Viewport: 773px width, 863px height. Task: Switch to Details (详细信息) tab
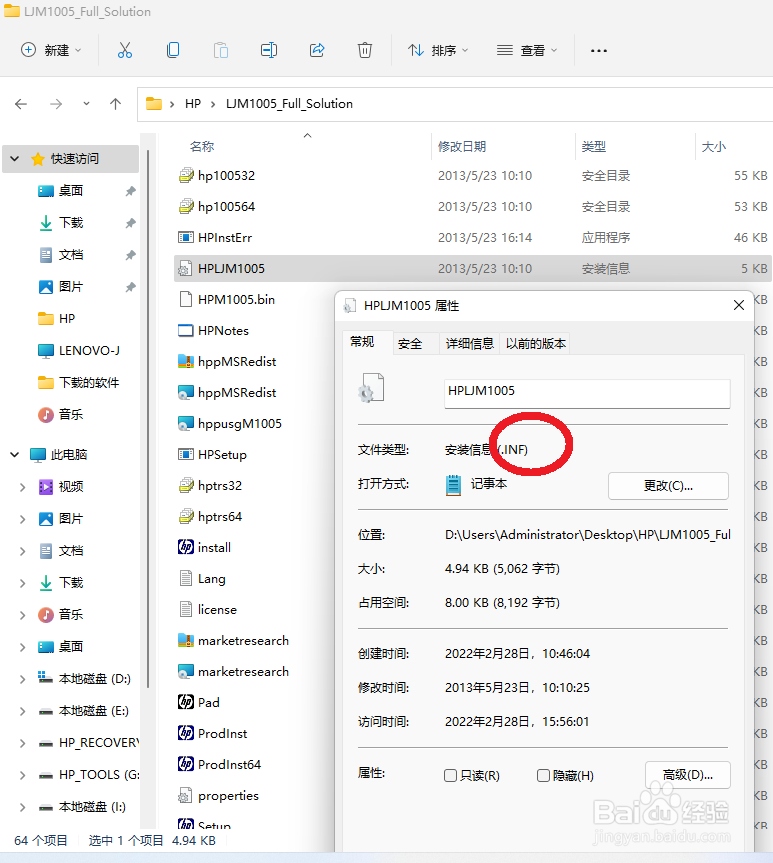[x=470, y=344]
